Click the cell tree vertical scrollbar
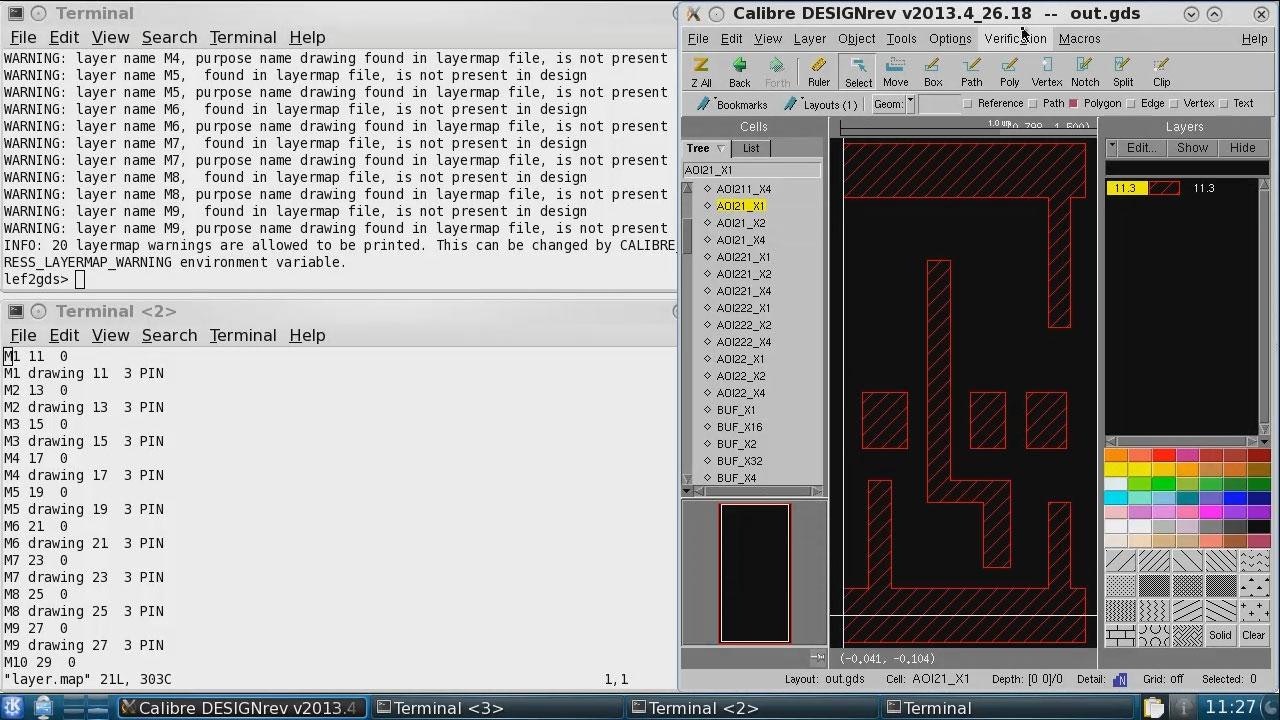The width and height of the screenshot is (1280, 720). click(687, 336)
